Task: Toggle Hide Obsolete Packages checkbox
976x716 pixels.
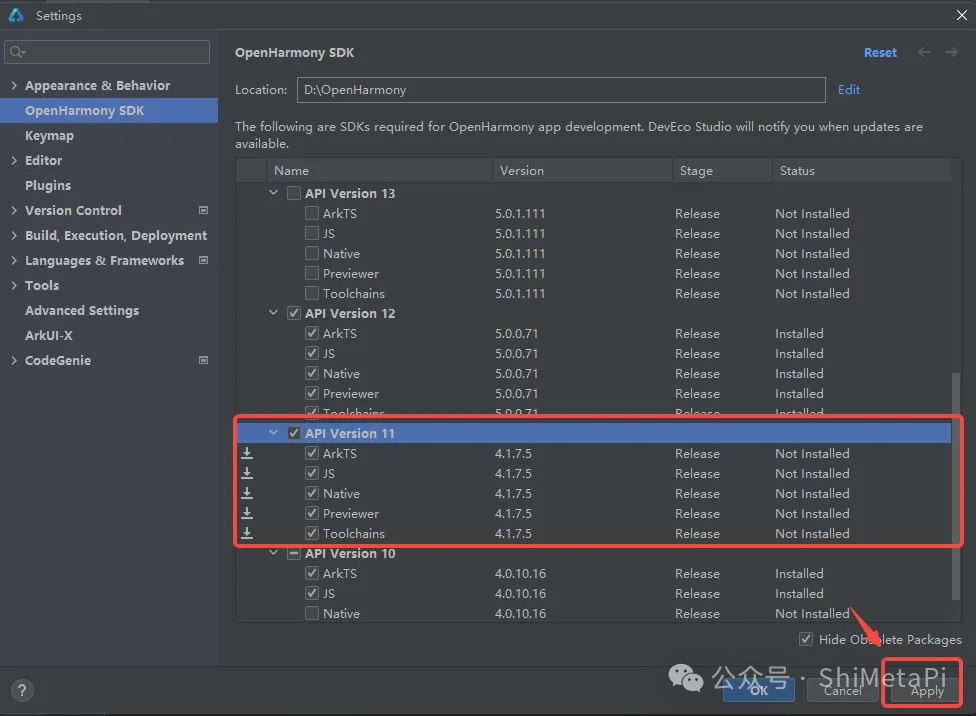Action: pyautogui.click(x=806, y=639)
